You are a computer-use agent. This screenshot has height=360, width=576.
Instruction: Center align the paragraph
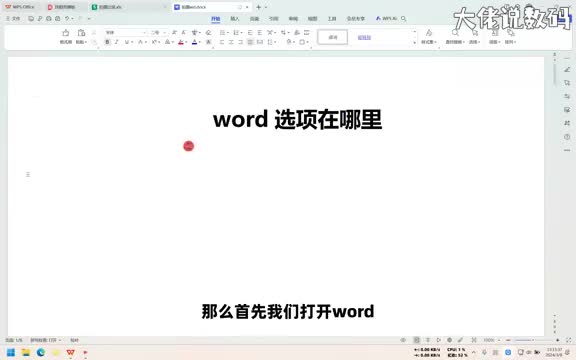[231, 42]
